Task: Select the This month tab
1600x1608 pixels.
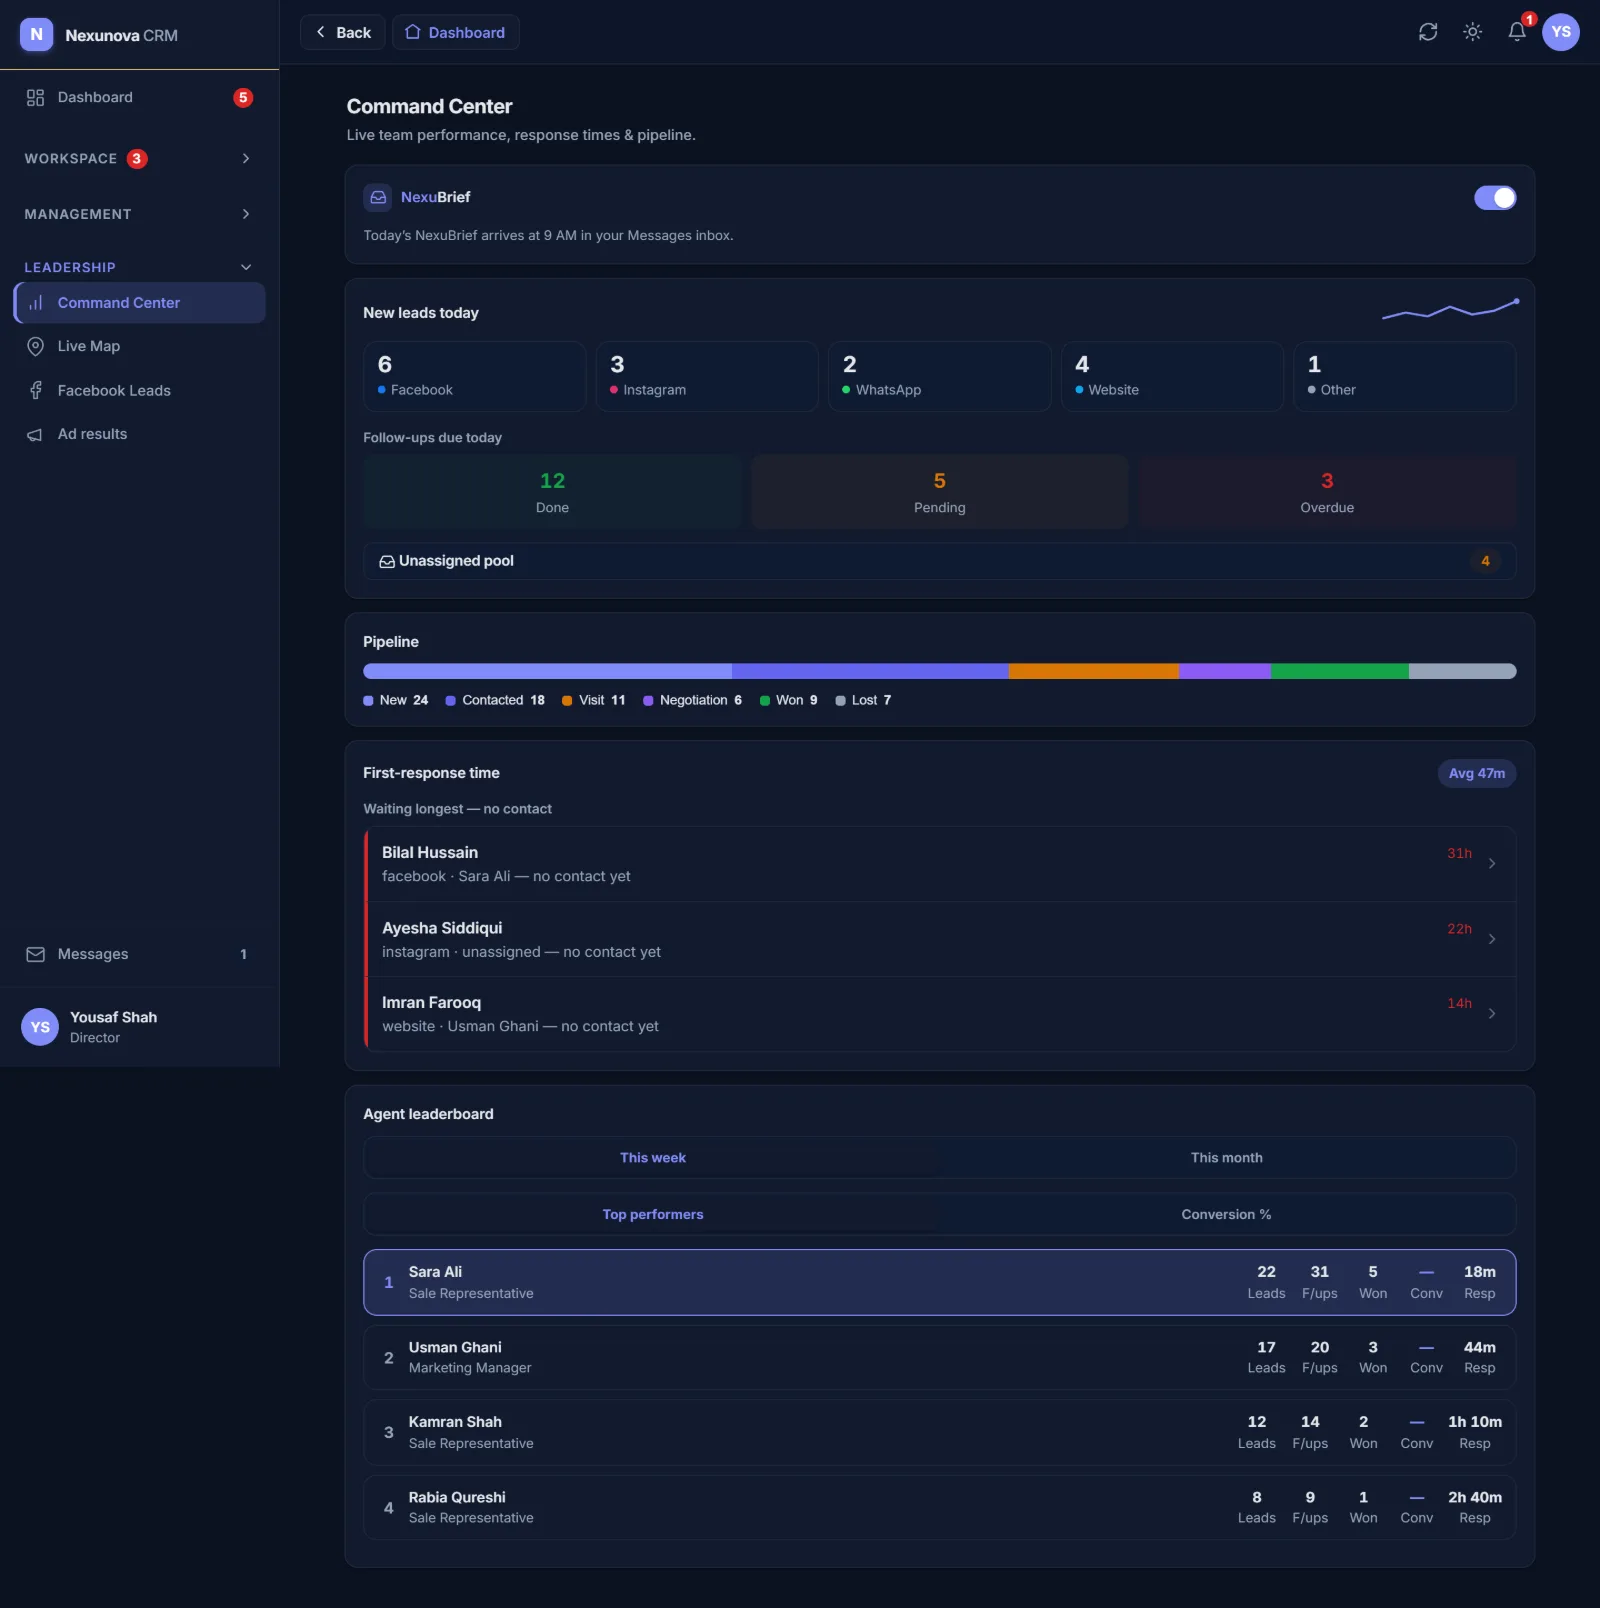Action: pyautogui.click(x=1227, y=1158)
